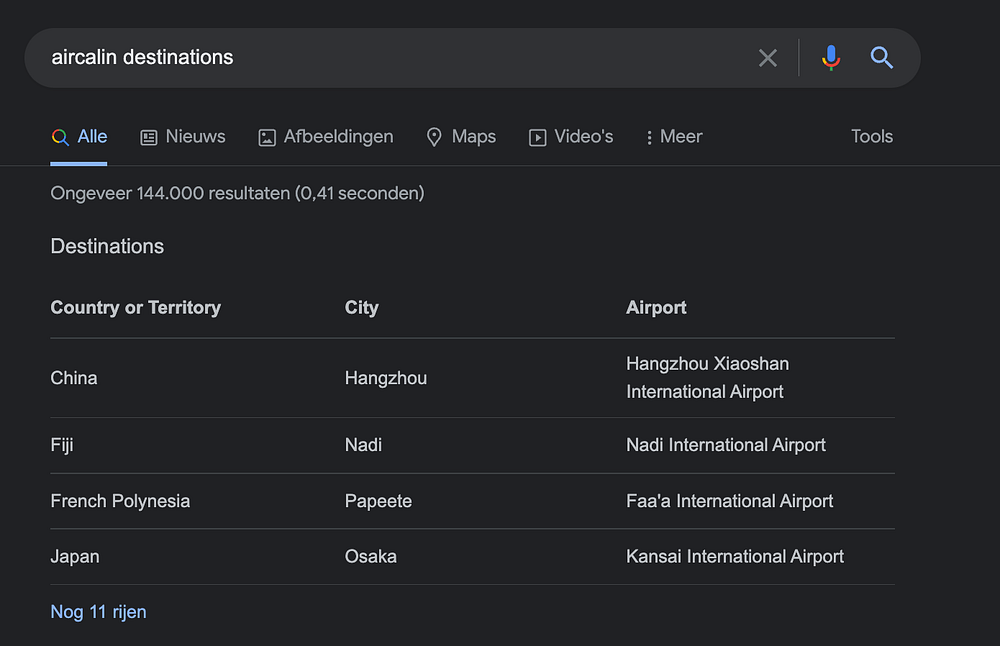Click the Nadi International Airport entry

coord(725,445)
